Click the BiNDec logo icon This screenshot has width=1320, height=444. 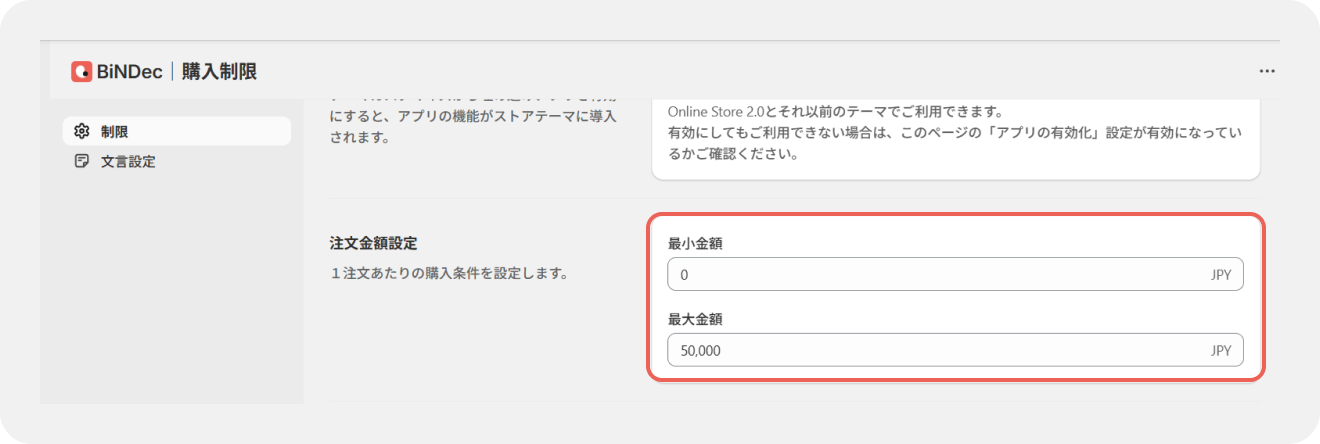pos(82,72)
